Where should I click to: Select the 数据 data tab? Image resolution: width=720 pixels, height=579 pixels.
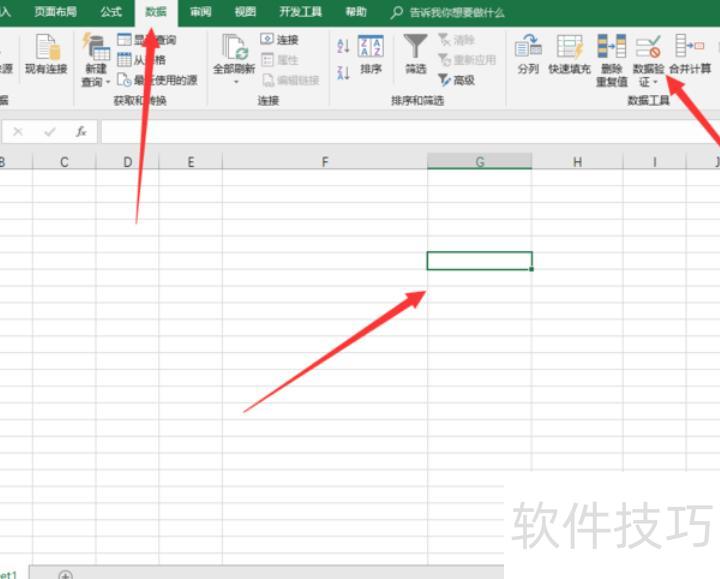click(x=156, y=12)
